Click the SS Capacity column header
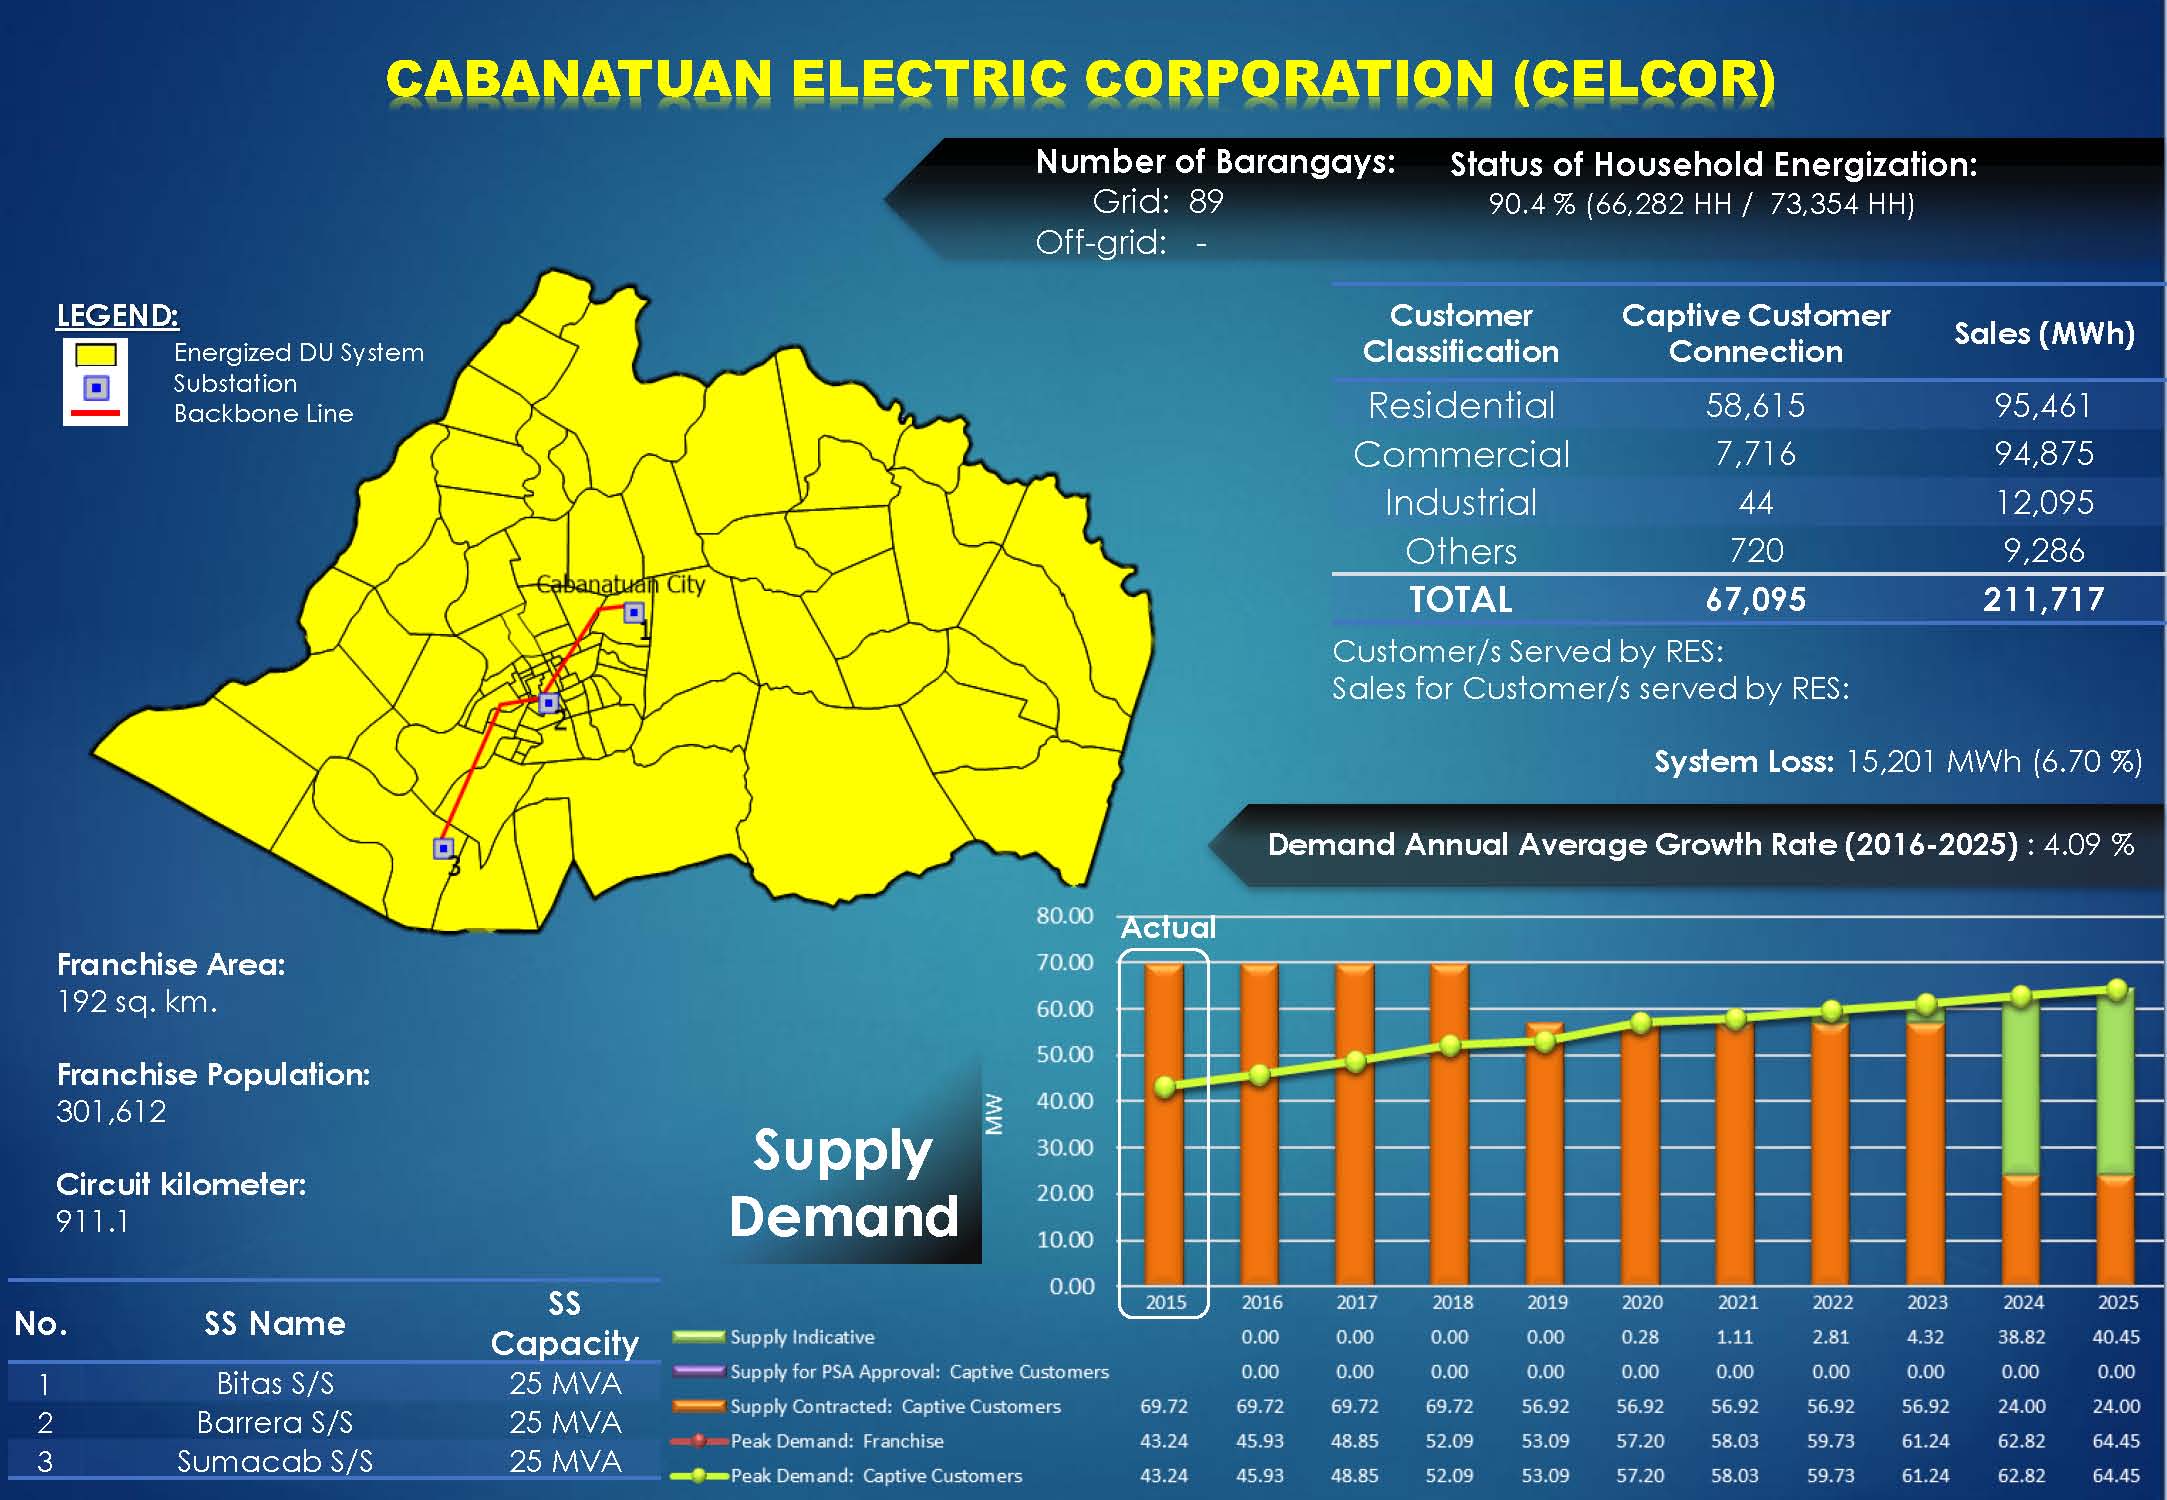2167x1500 pixels. (x=564, y=1323)
